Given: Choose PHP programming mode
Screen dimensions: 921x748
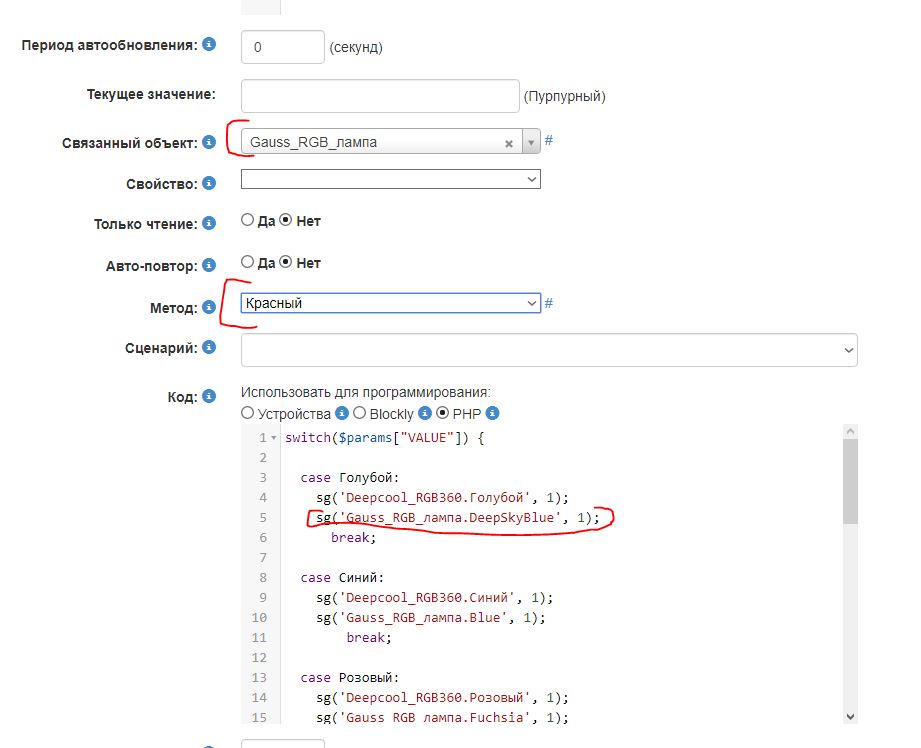Looking at the screenshot, I should (442, 413).
